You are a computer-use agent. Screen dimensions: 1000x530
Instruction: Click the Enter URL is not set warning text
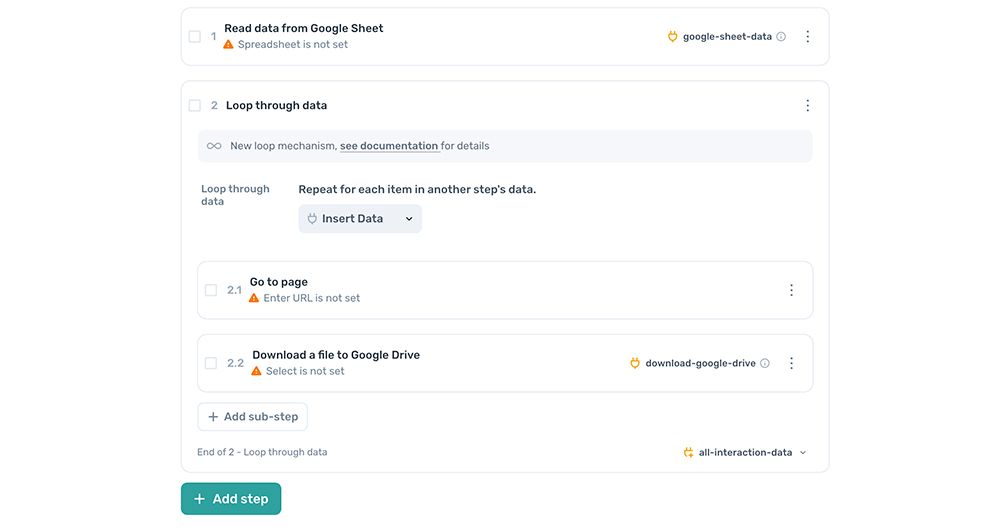(311, 298)
